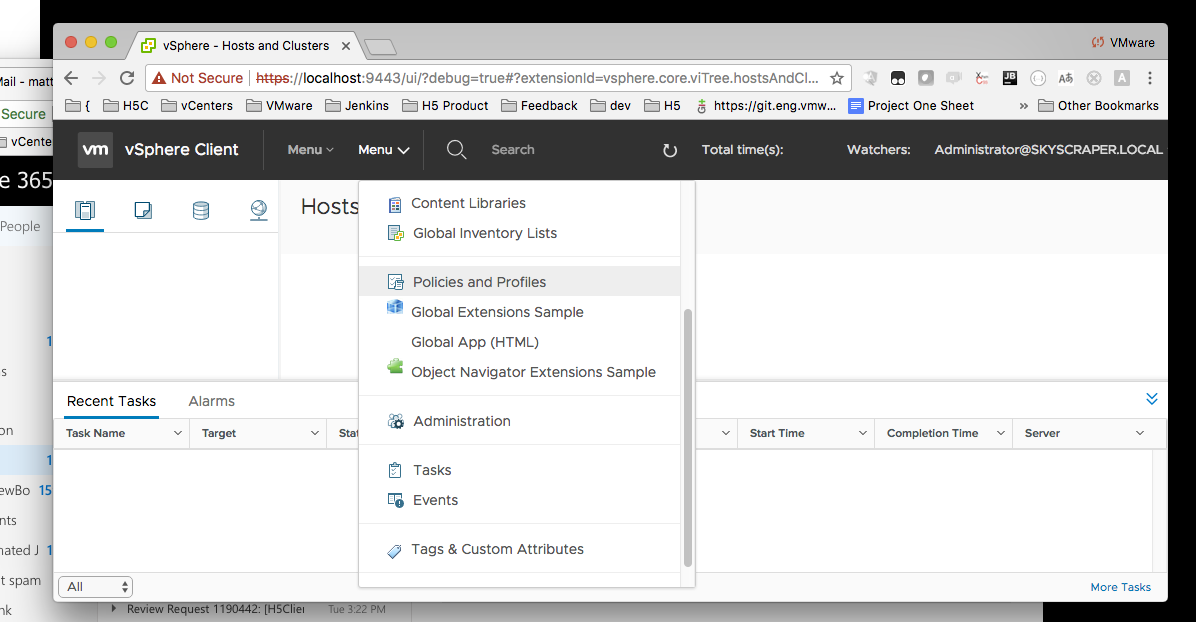This screenshot has width=1196, height=622.
Task: Click the Administration gear icon
Action: tap(395, 421)
